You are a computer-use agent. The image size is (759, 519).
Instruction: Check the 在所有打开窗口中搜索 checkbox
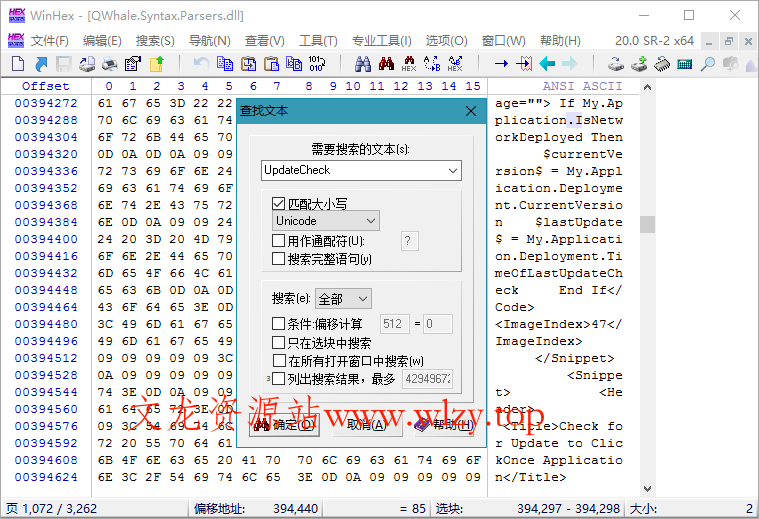coord(279,361)
